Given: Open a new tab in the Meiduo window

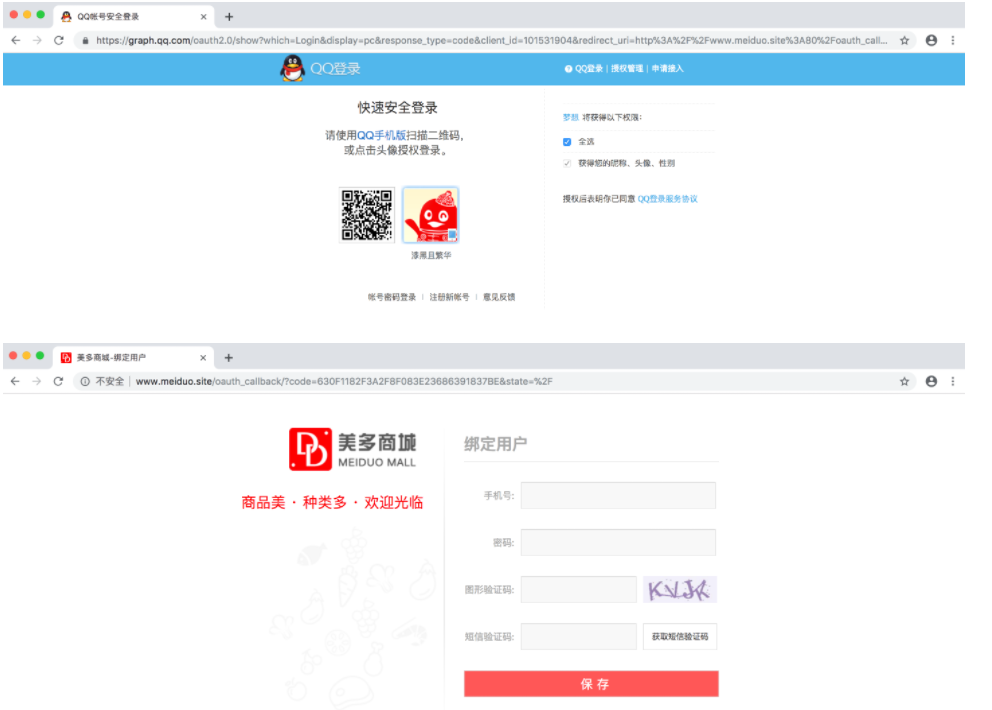Looking at the screenshot, I should [229, 358].
